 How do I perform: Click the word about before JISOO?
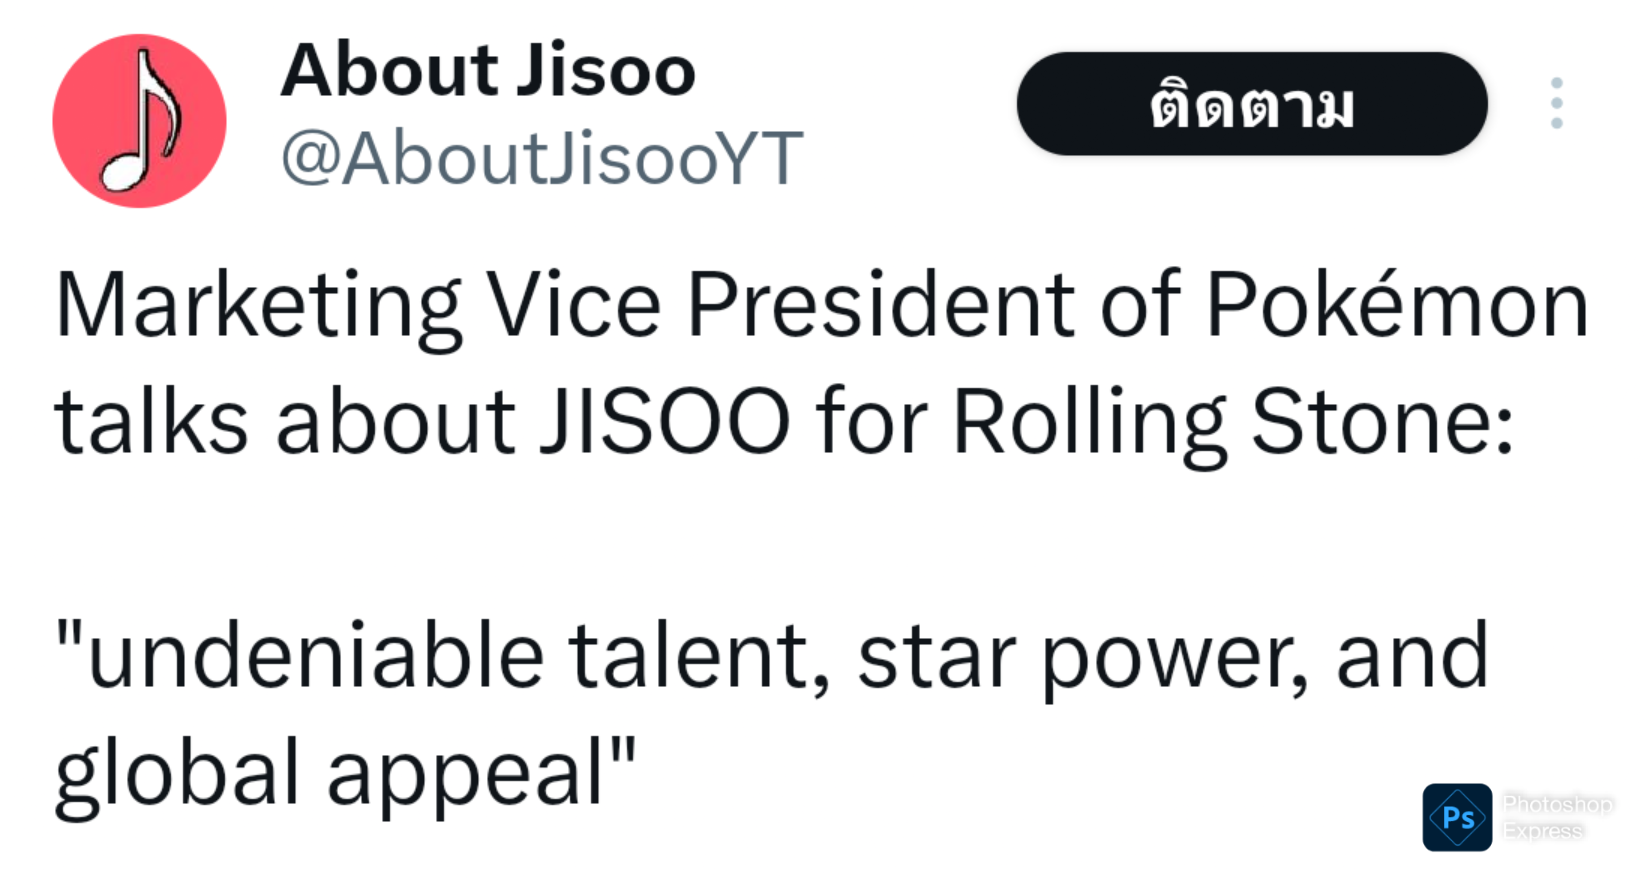(x=396, y=422)
